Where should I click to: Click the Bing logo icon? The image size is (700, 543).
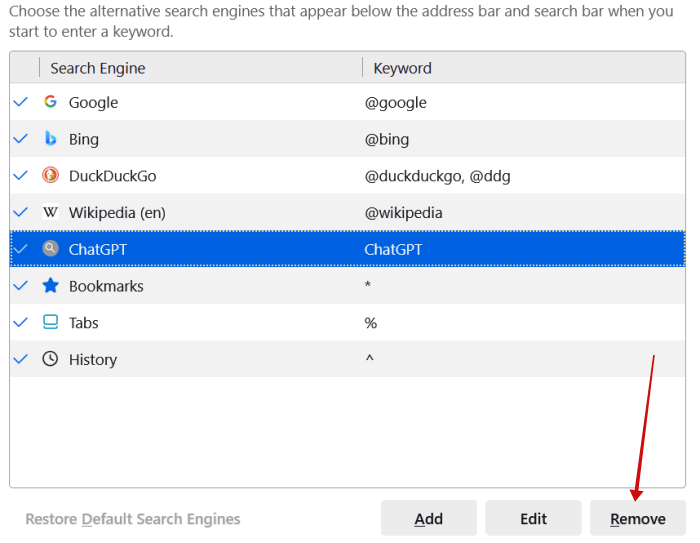(x=50, y=138)
